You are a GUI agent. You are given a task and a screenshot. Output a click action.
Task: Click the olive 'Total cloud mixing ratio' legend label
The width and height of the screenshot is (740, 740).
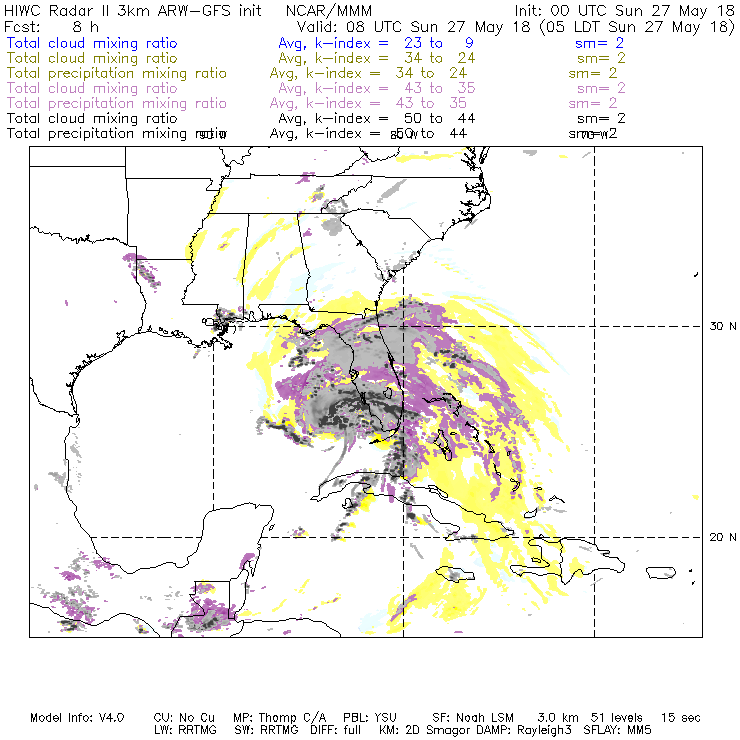point(92,58)
